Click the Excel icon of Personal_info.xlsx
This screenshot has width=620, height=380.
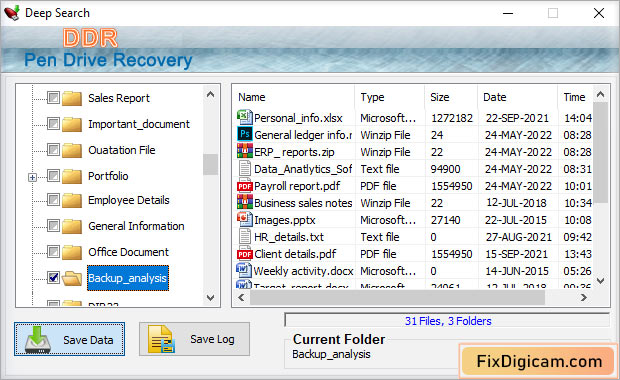244,117
